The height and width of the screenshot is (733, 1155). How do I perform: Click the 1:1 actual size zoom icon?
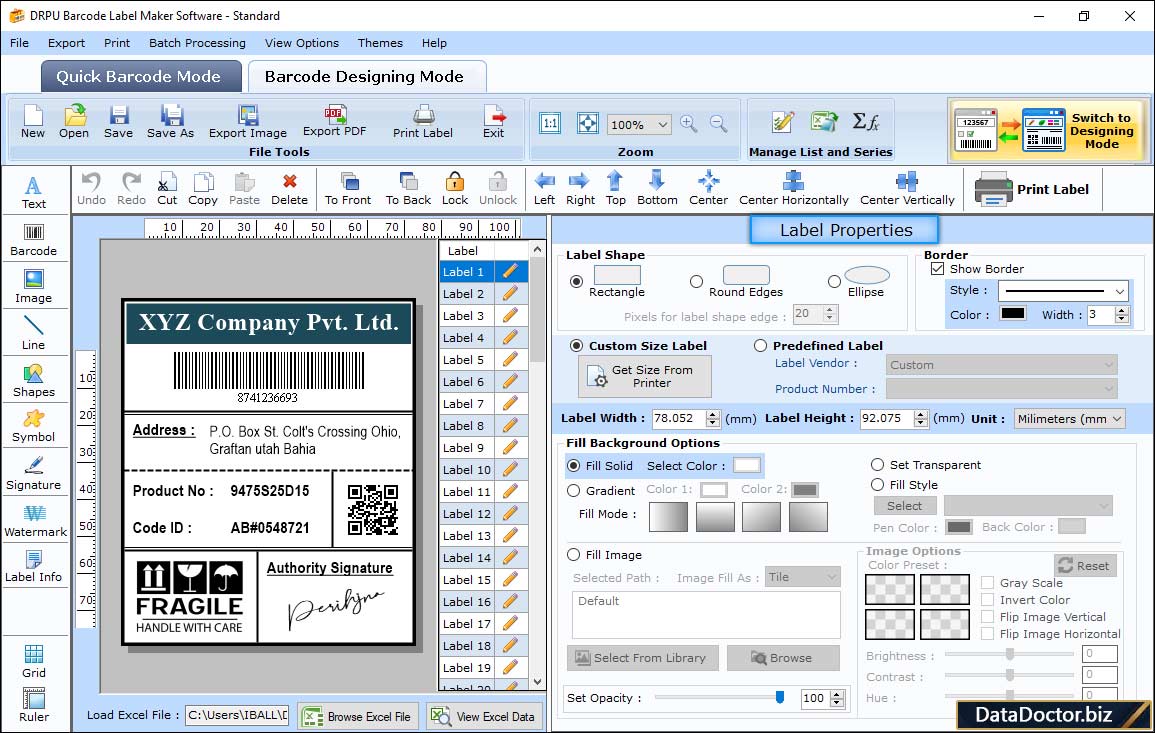click(550, 123)
